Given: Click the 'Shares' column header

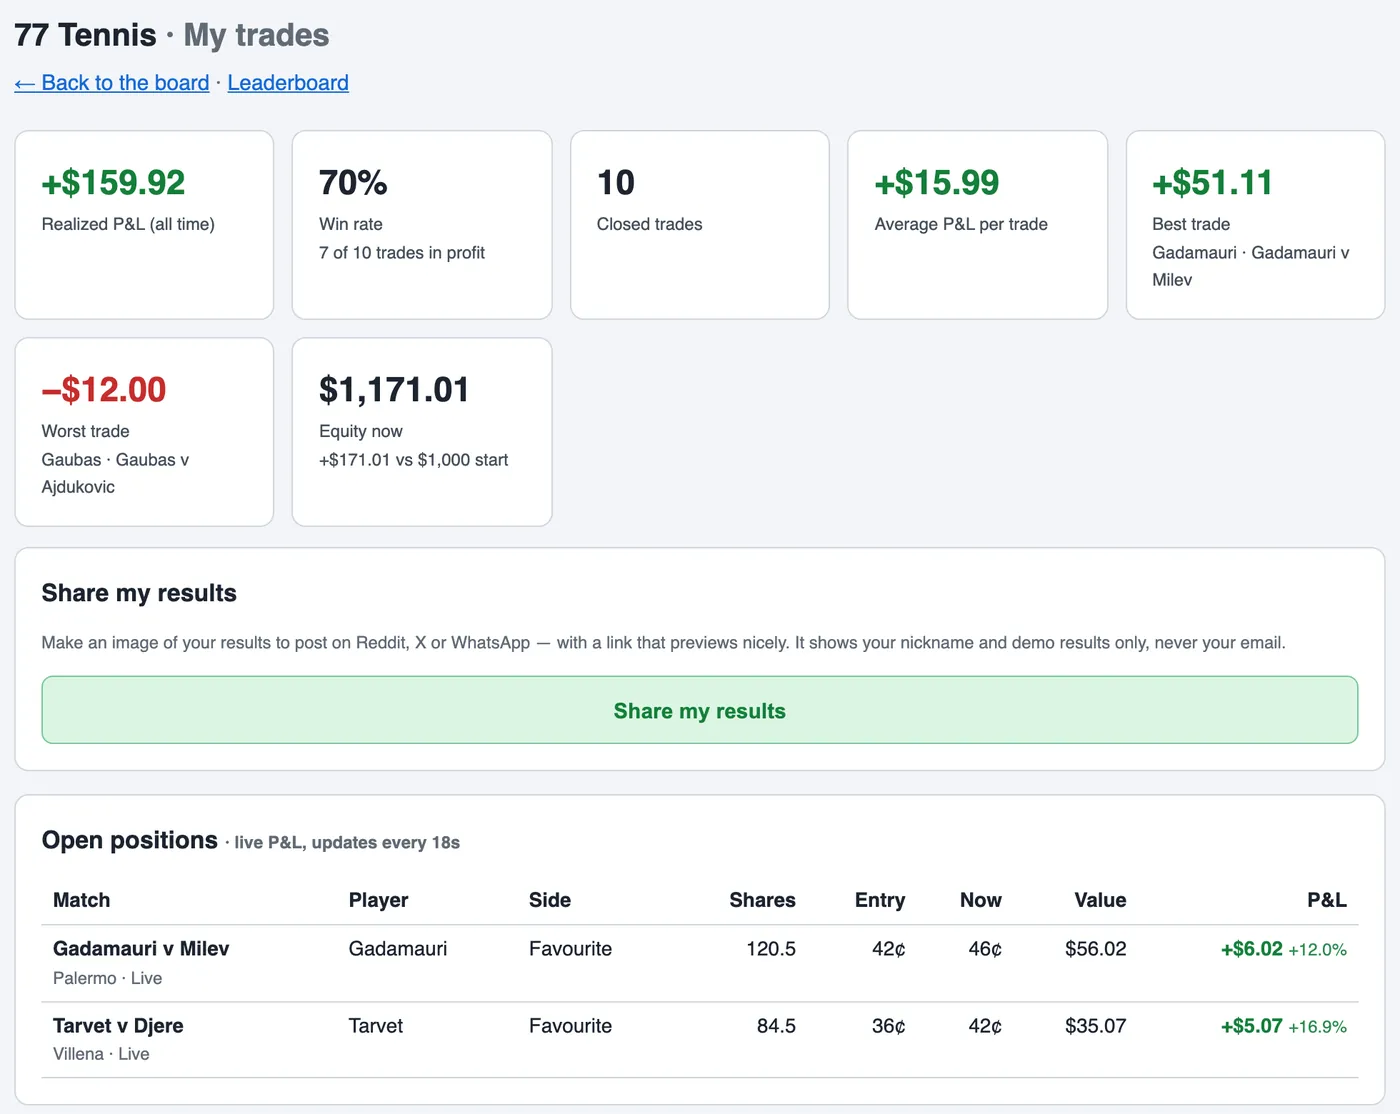Looking at the screenshot, I should [763, 900].
